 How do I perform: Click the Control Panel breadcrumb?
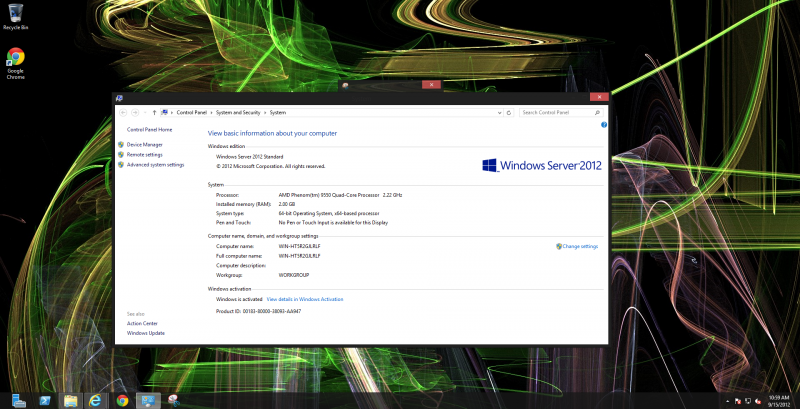pos(192,113)
